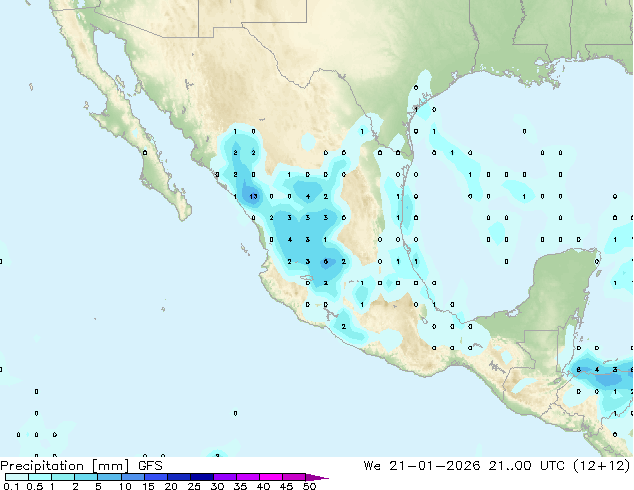Click the '0.1' legend scale label

pos(11,486)
